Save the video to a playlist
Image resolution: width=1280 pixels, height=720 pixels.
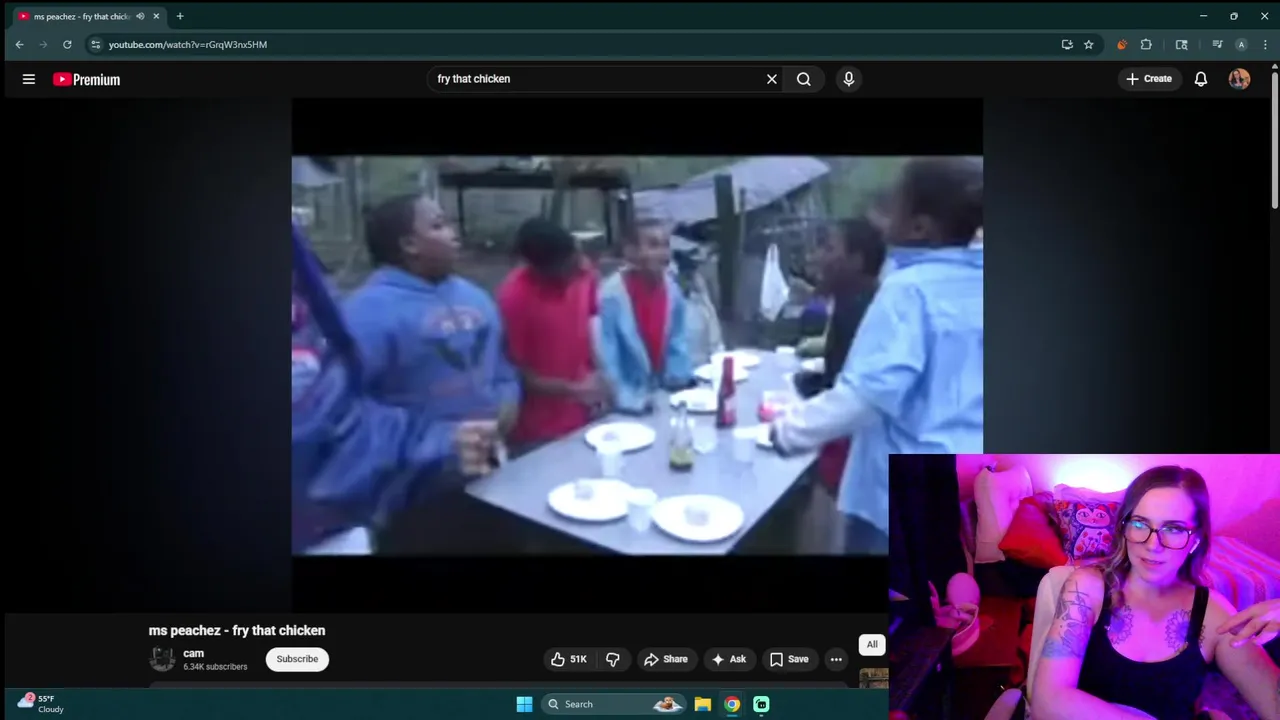coord(789,659)
